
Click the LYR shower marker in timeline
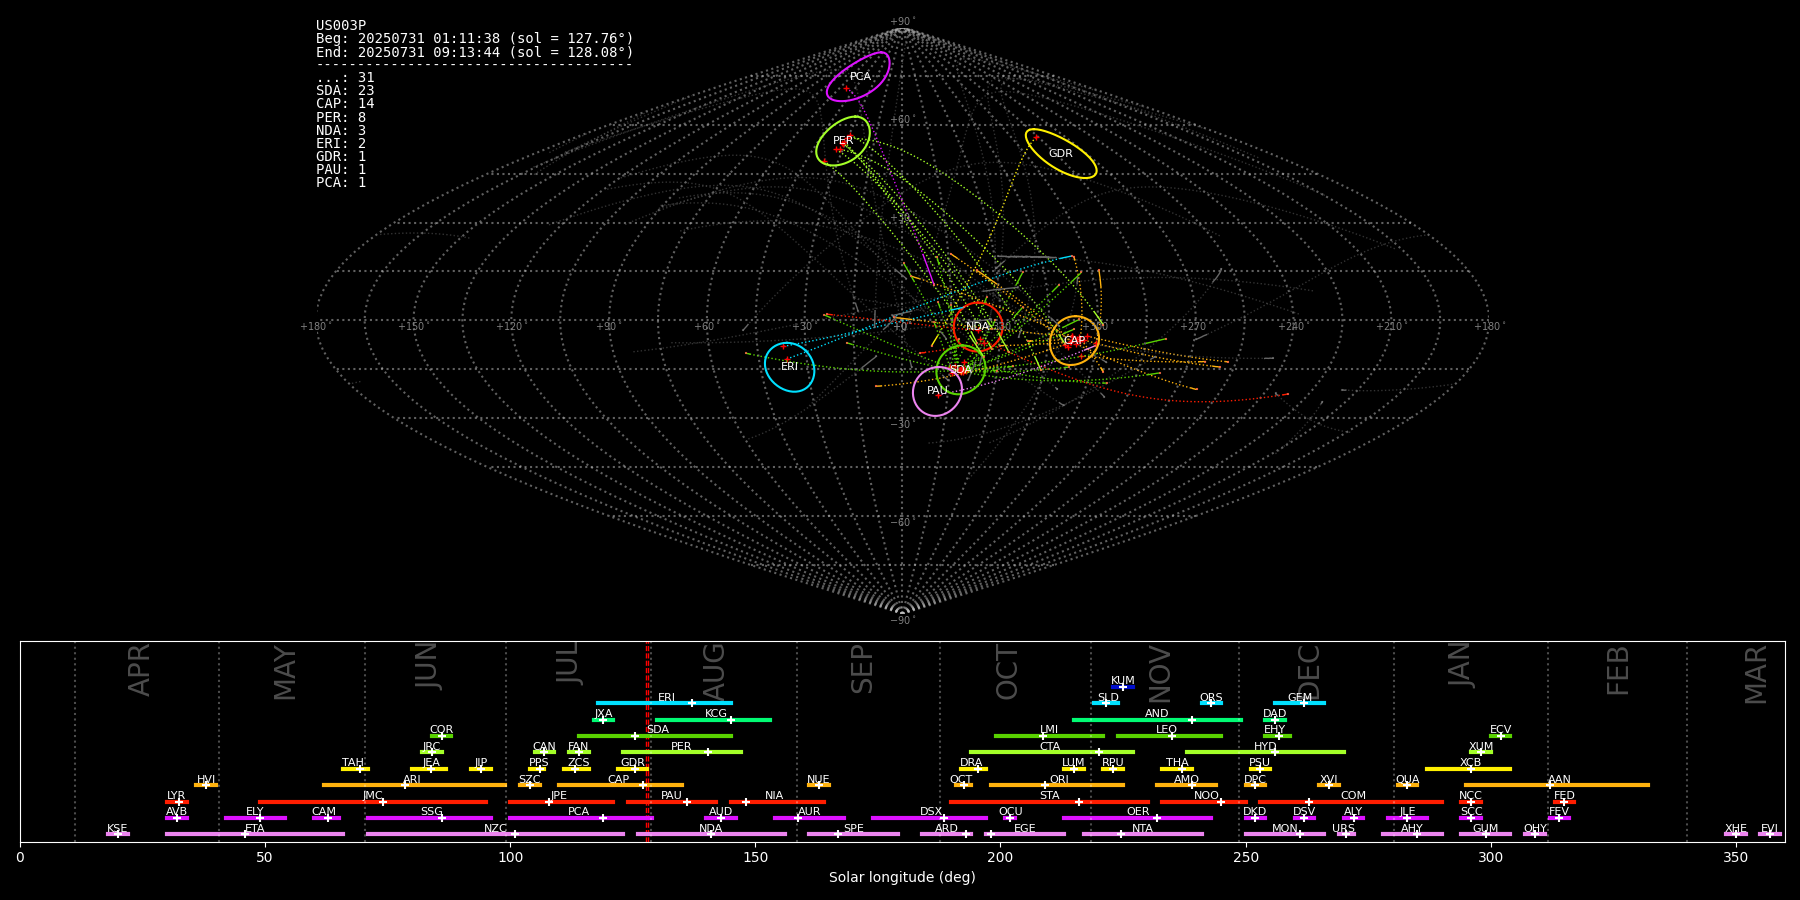pos(177,801)
